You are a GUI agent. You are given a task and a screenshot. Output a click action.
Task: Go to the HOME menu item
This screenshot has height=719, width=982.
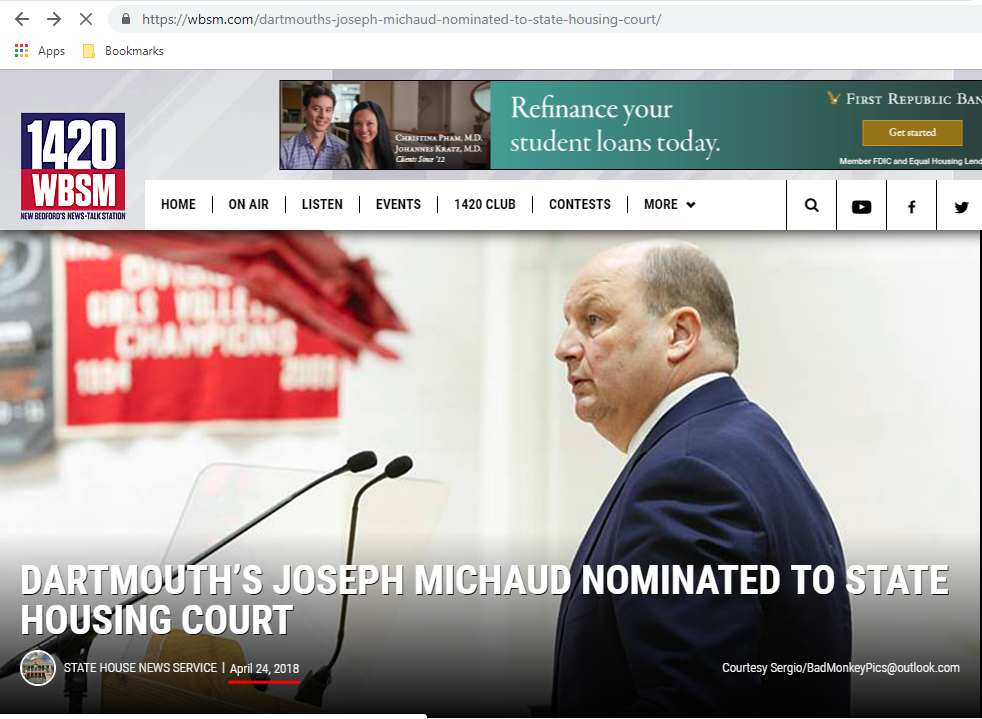(178, 204)
